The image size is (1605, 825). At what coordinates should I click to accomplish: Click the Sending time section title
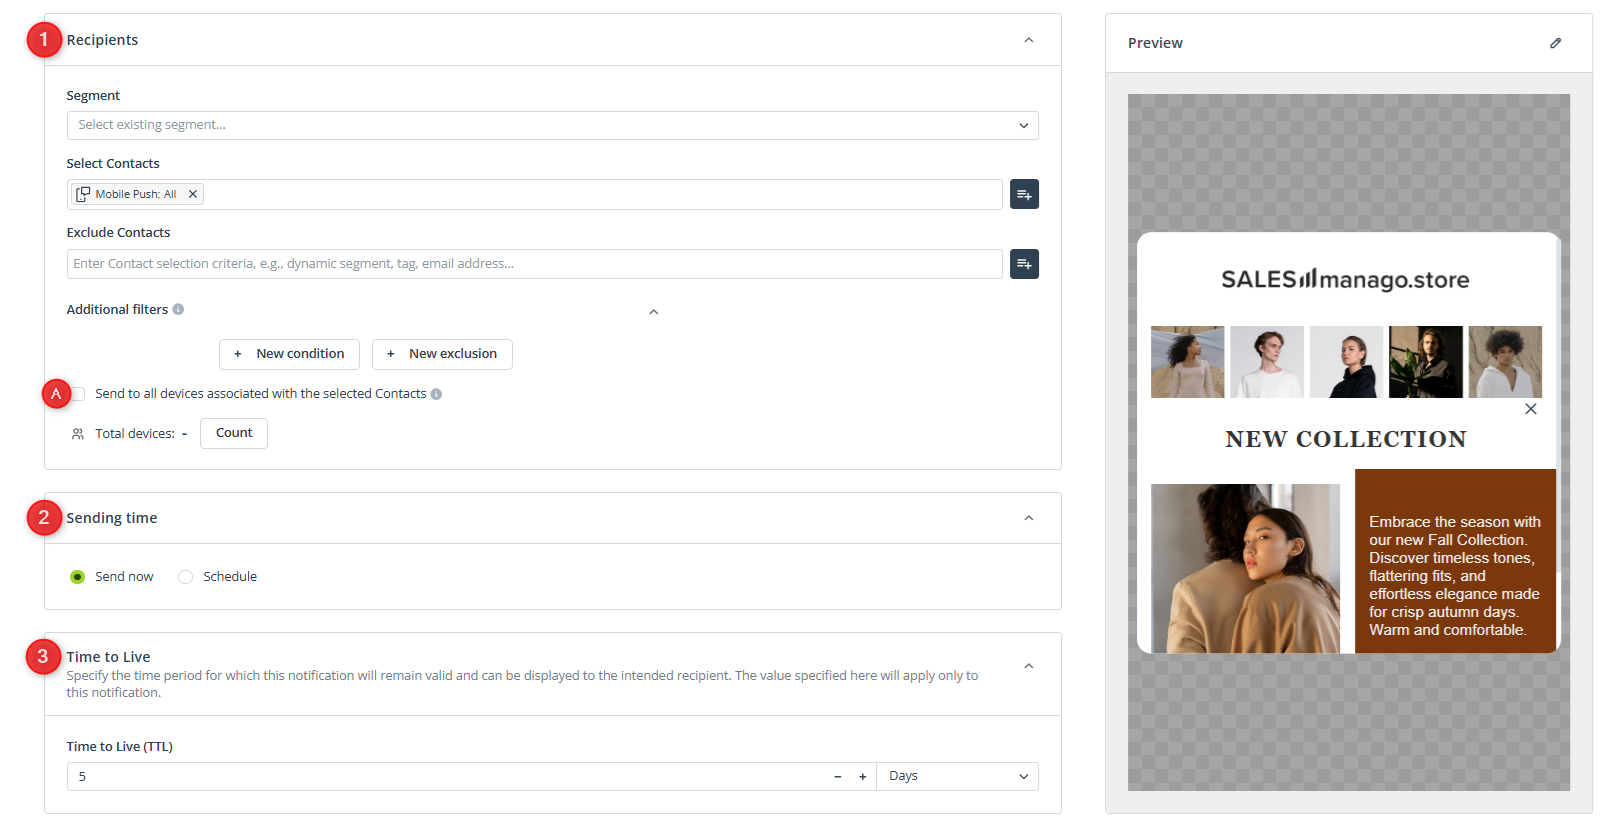point(112,518)
